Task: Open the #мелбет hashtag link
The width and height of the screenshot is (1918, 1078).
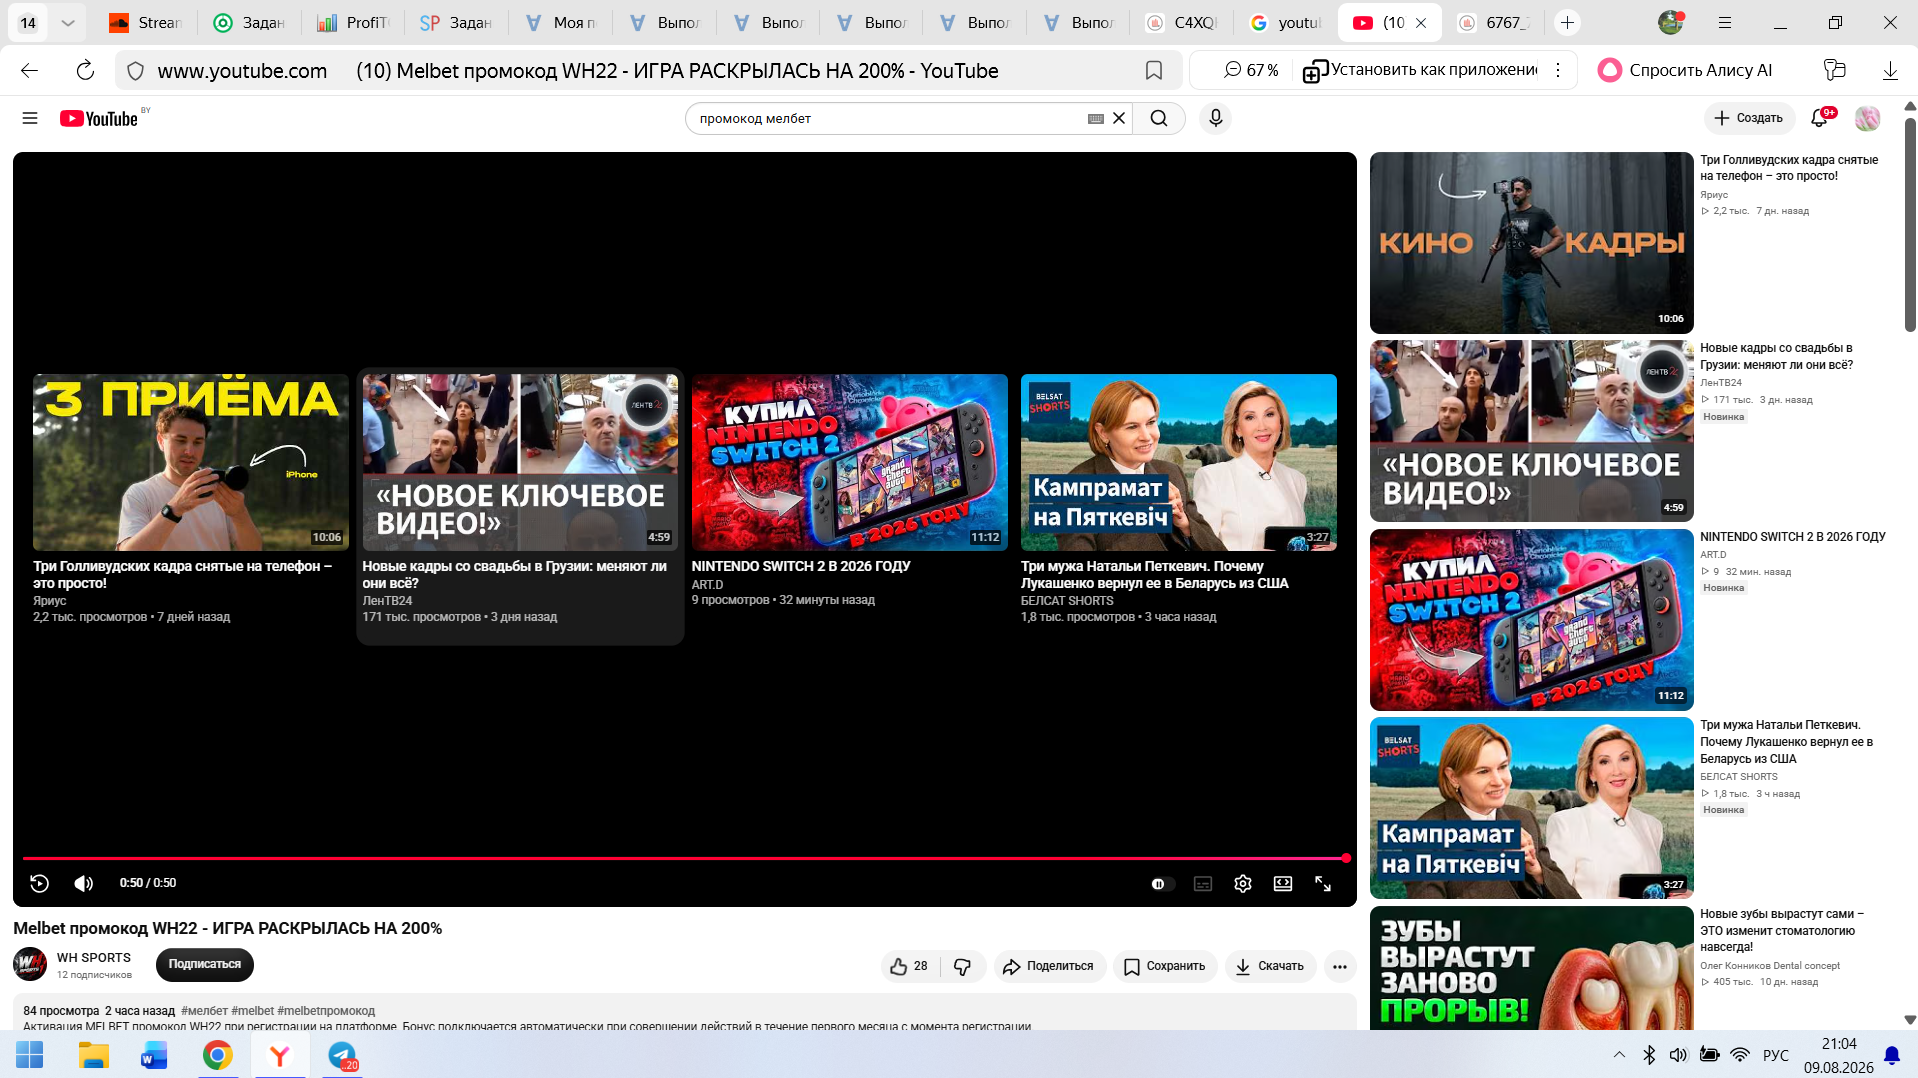Action: coord(205,1011)
